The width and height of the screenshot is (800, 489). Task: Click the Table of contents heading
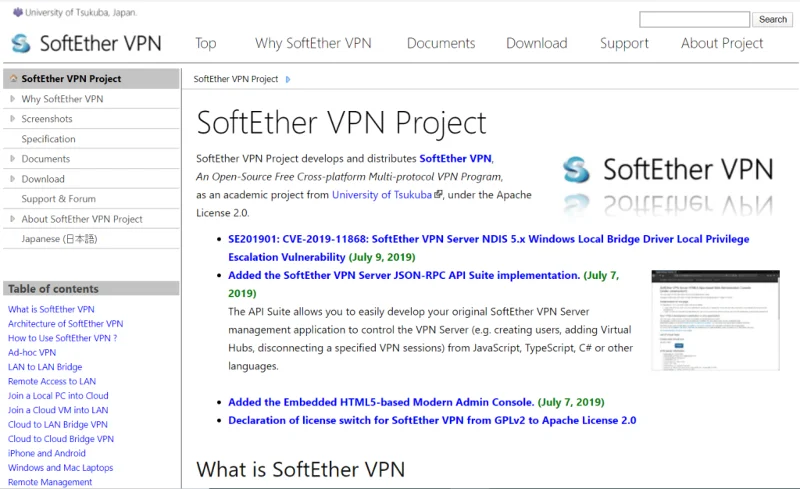click(x=53, y=288)
